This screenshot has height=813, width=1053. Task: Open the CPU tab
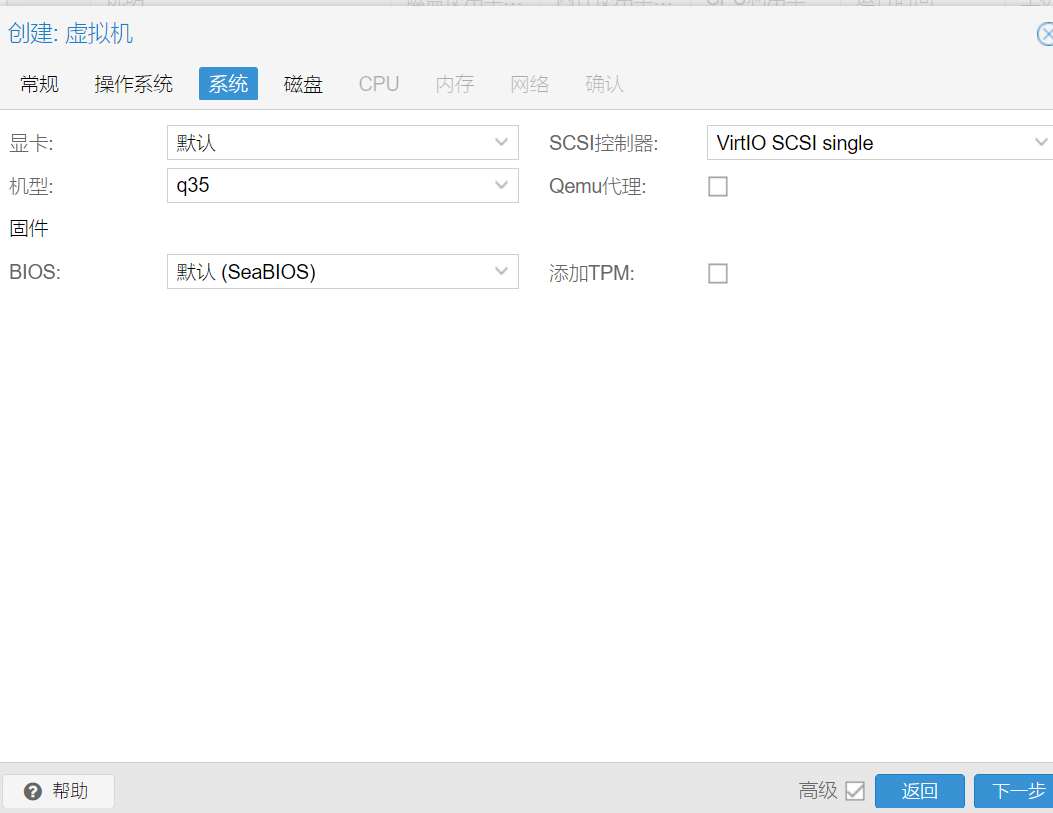pyautogui.click(x=379, y=84)
